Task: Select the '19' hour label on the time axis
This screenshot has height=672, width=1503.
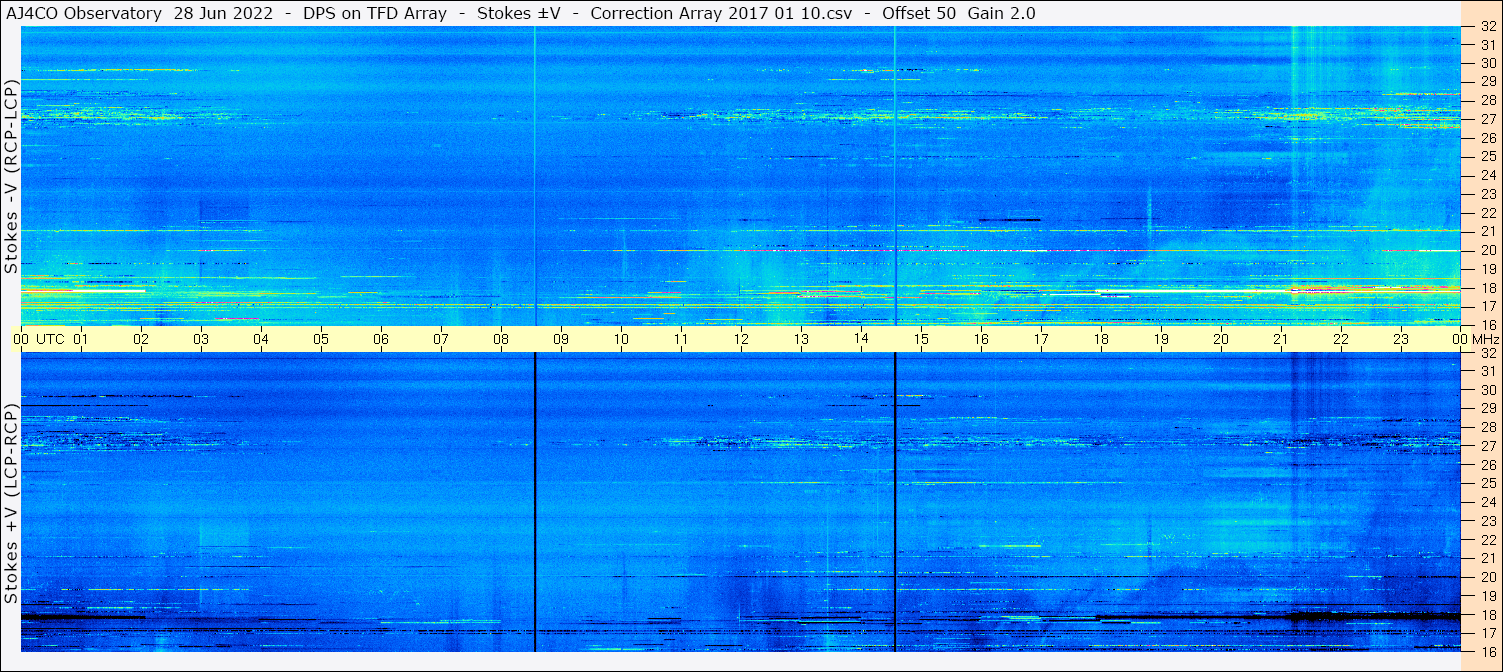Action: 1161,339
